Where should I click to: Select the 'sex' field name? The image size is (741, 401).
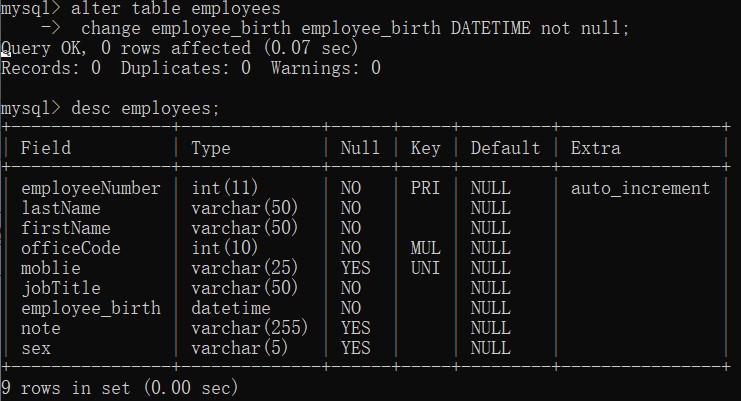pos(36,349)
